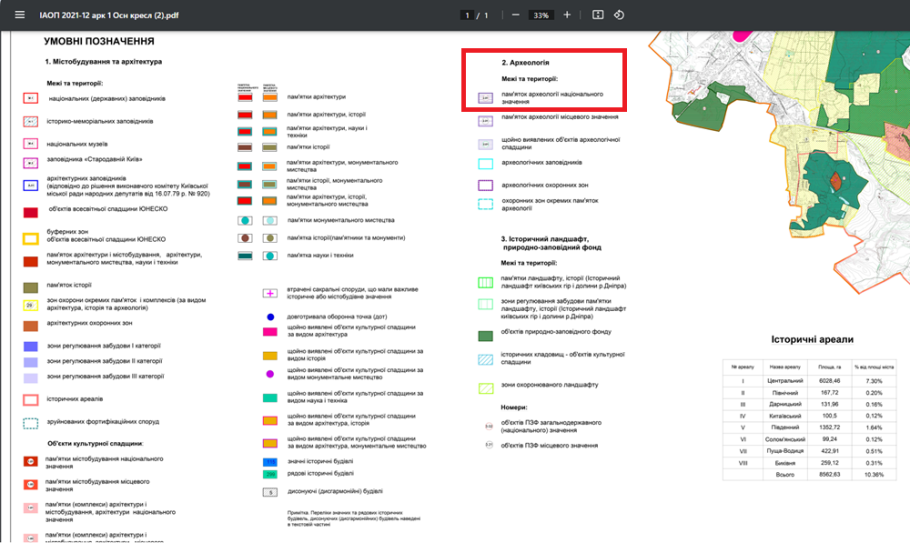Click the pink plus lost sacral buildings symbol

[270, 293]
